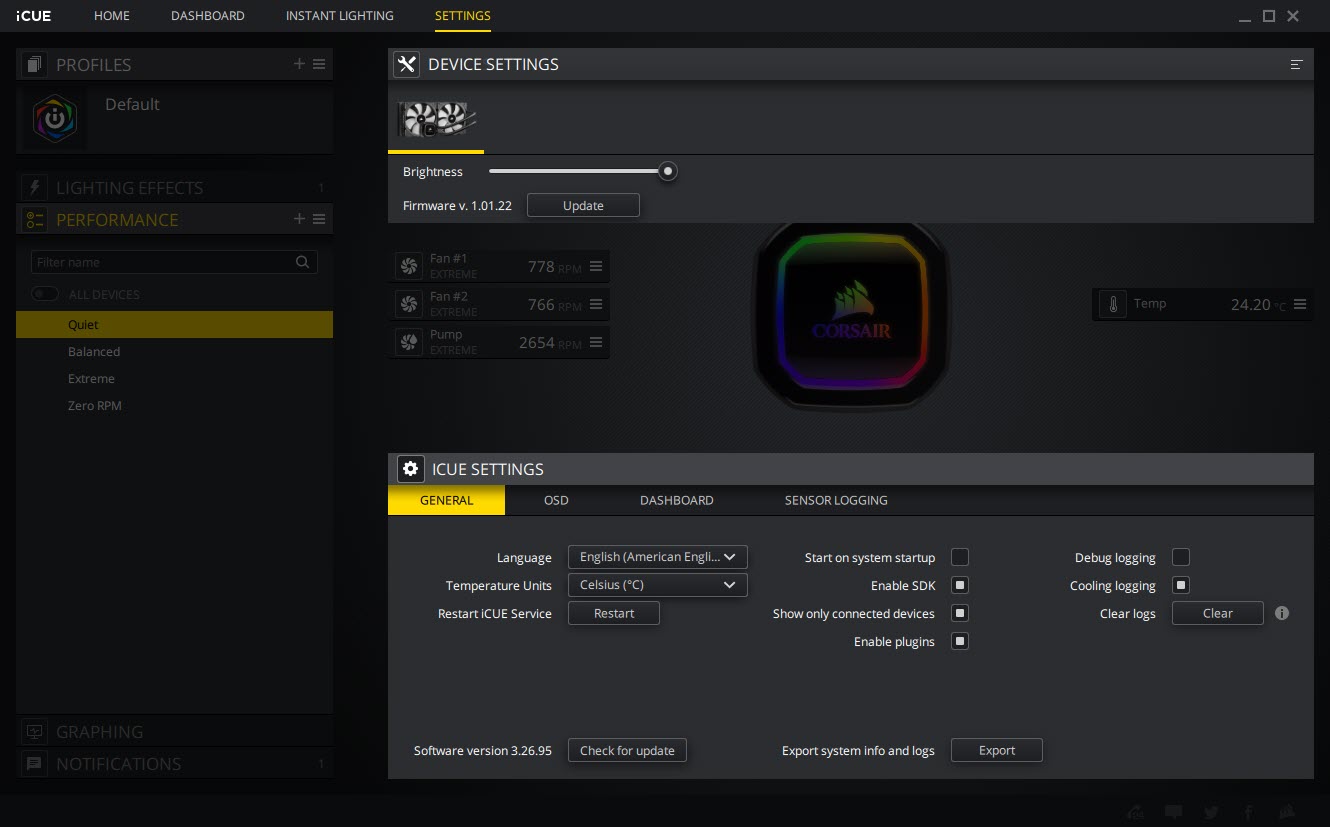Select the Hydro cooler device thumbnail

coord(436,119)
